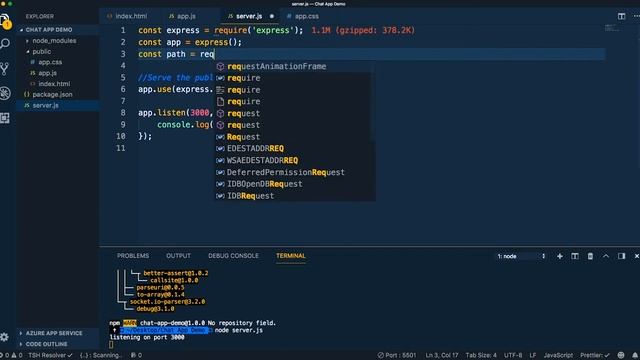This screenshot has width=640, height=360.
Task: Collapse the CHAT APP DEMO folder section
Action: pos(58,30)
